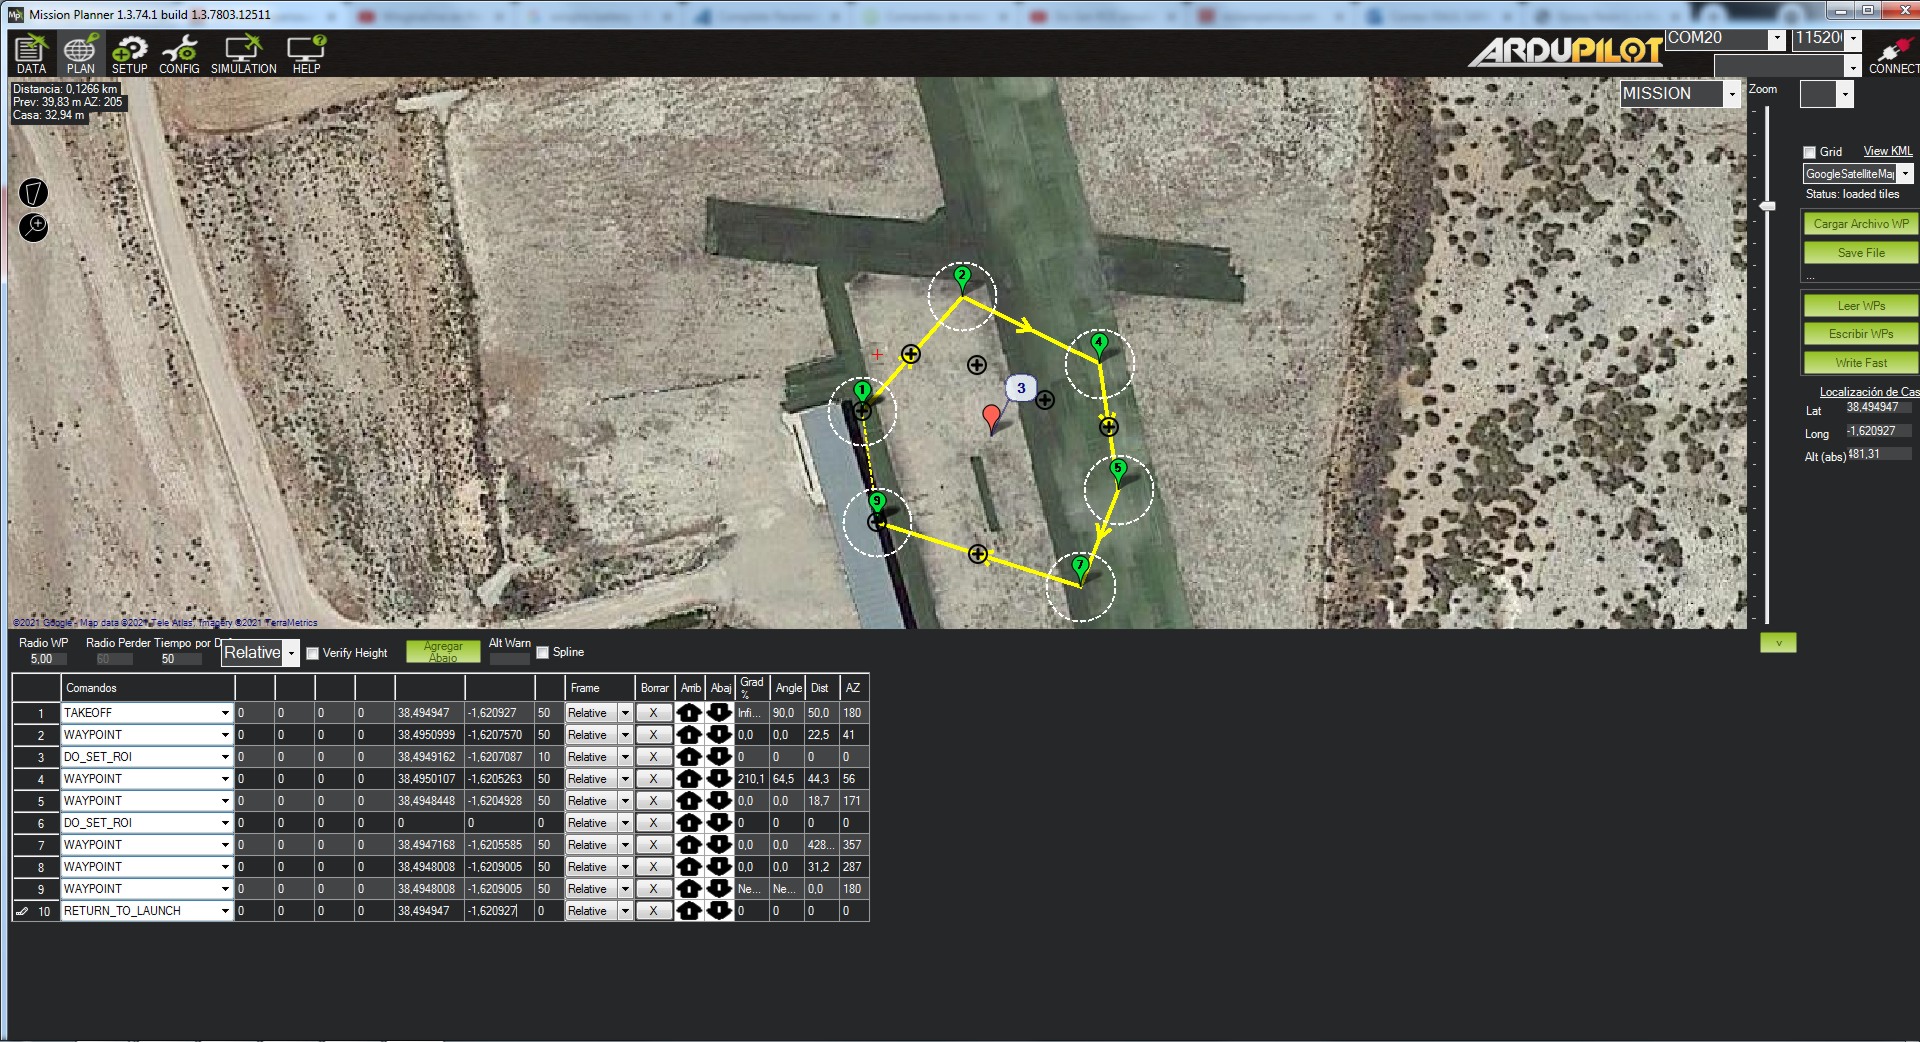The width and height of the screenshot is (1920, 1042).
Task: Click the CONNECT plug icon
Action: click(1893, 55)
